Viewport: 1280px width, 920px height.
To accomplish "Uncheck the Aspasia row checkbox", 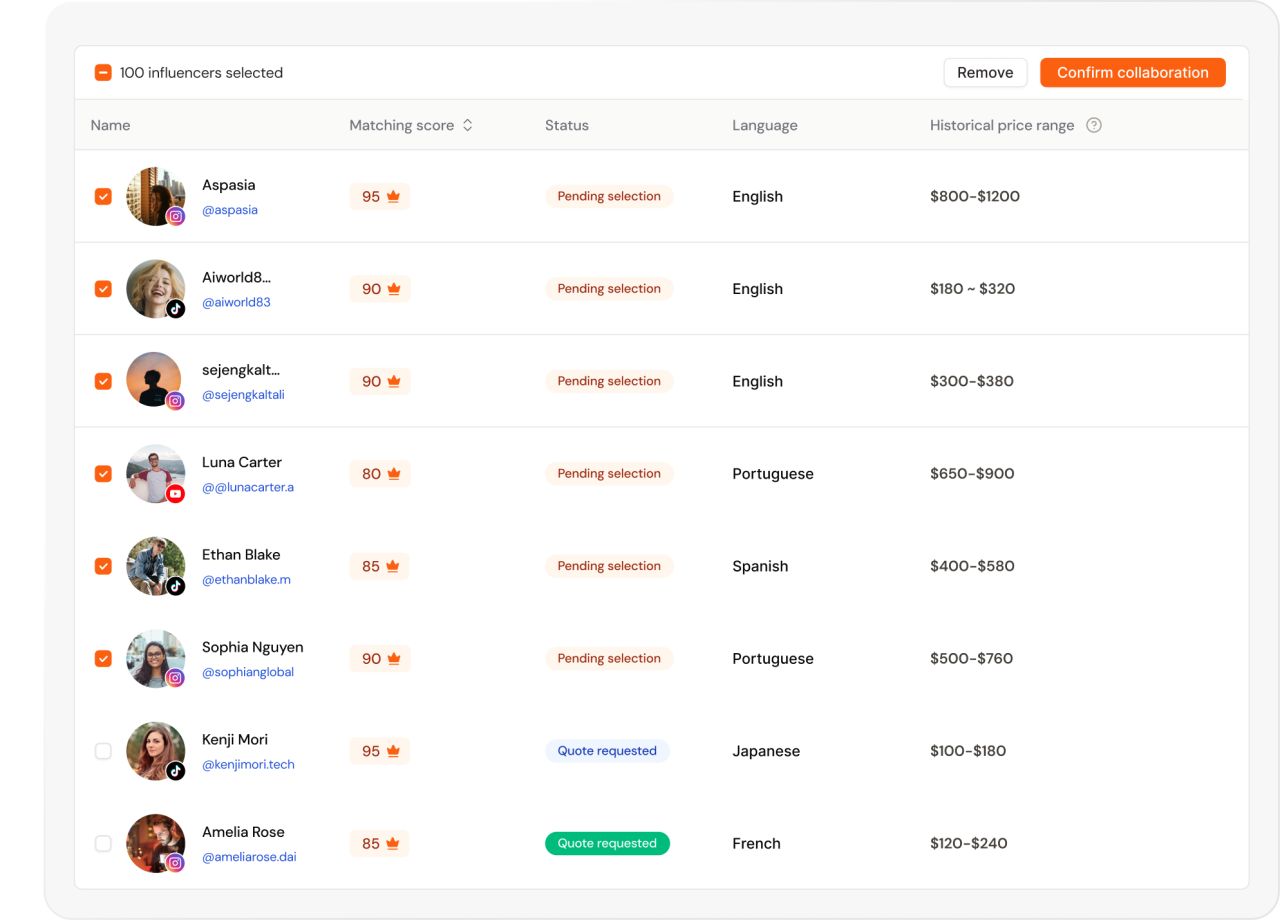I will pos(103,197).
